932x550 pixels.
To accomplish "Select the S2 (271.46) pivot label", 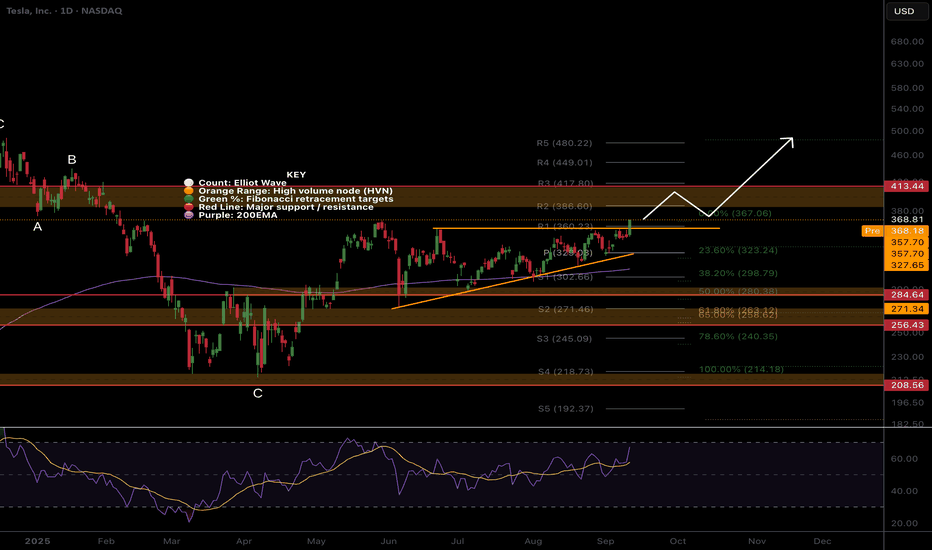I will [x=565, y=309].
